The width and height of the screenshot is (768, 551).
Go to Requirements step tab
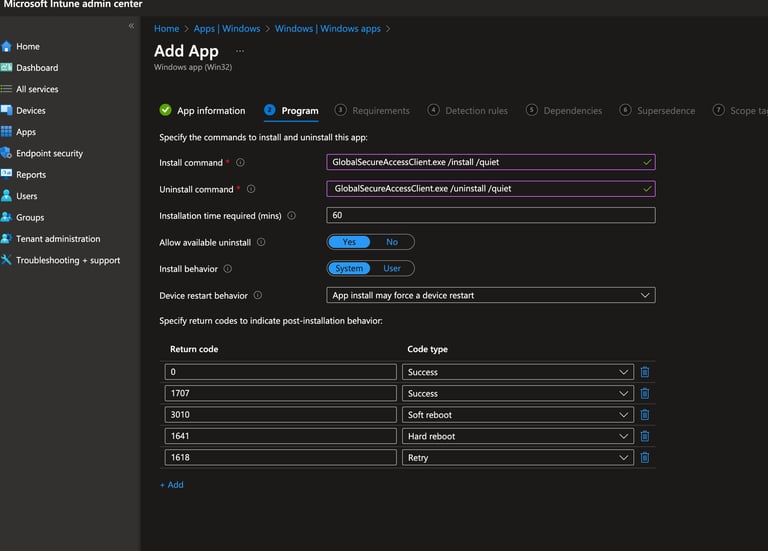372,111
